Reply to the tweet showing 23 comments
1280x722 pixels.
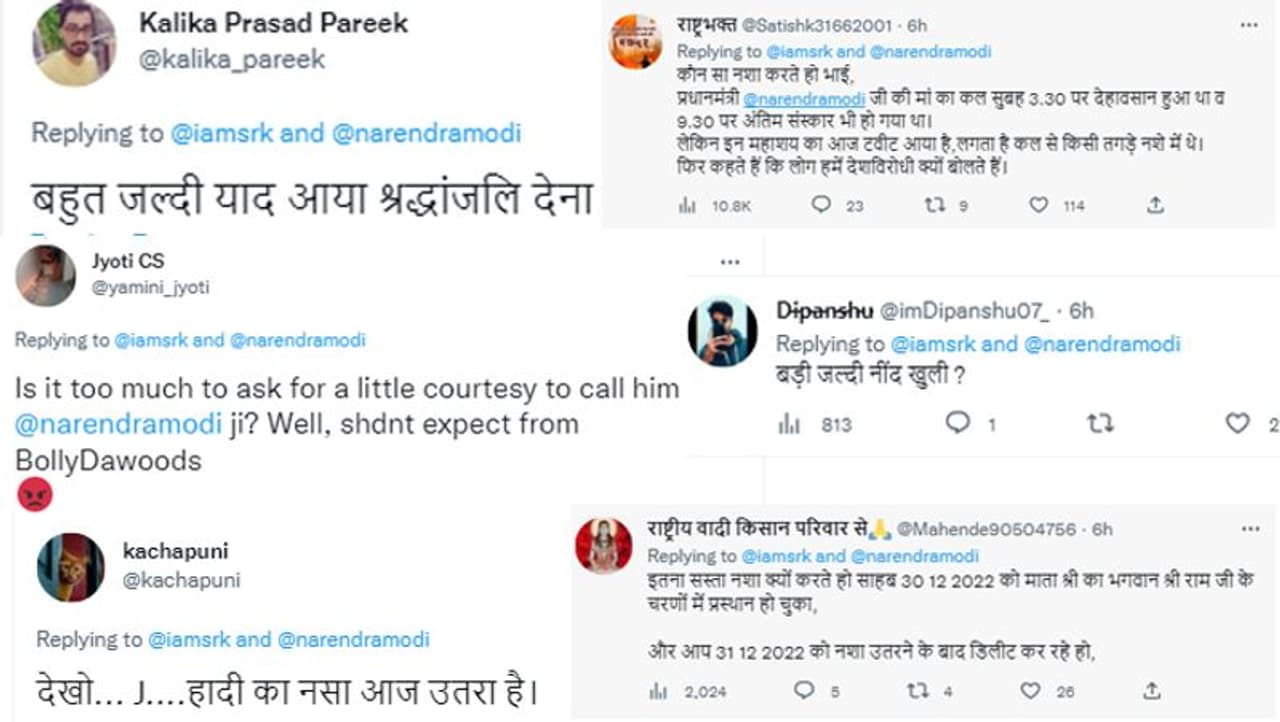point(822,205)
